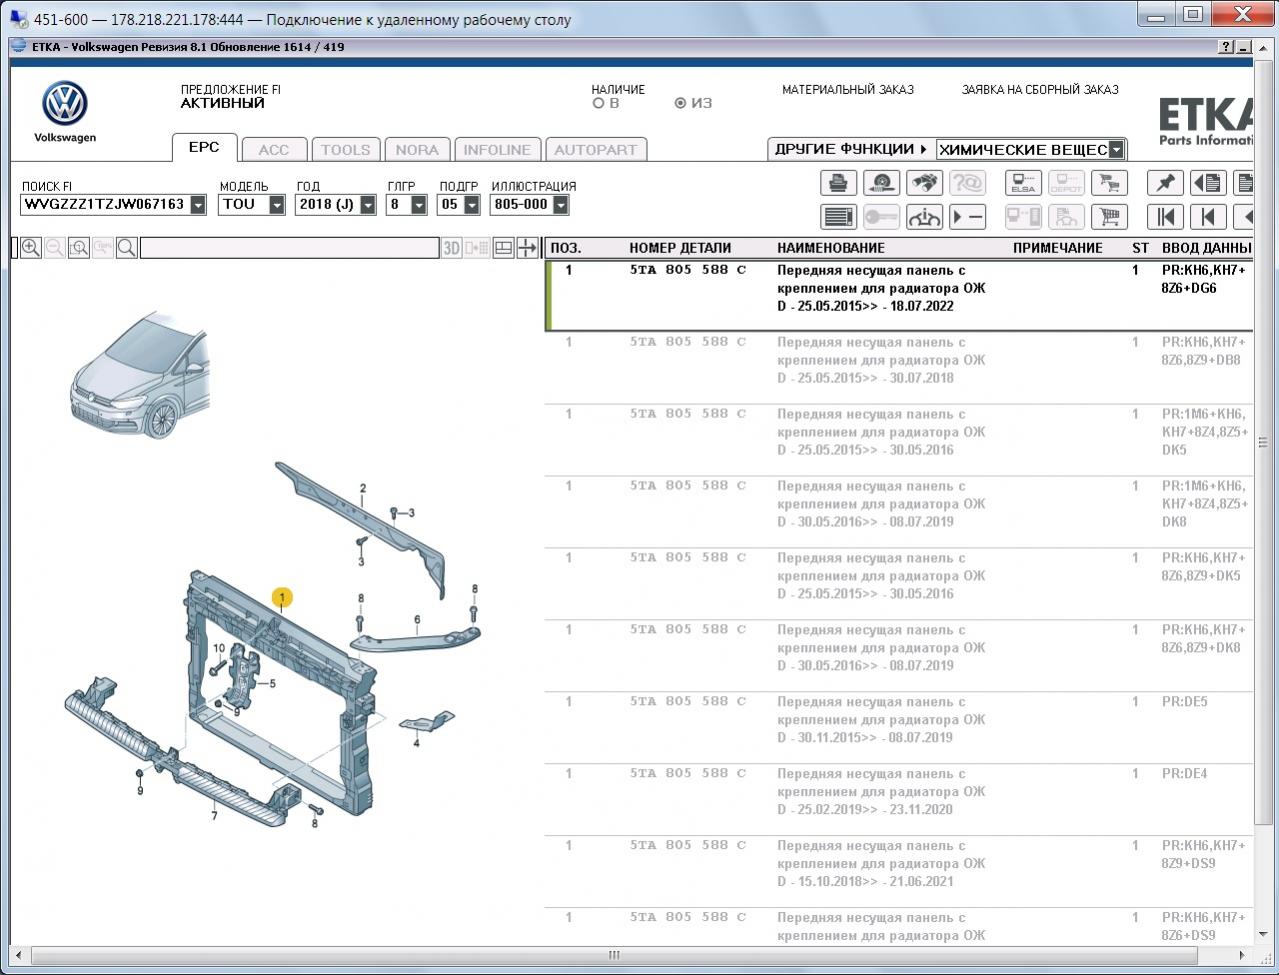Open the VIN search dropdown

[x=198, y=205]
